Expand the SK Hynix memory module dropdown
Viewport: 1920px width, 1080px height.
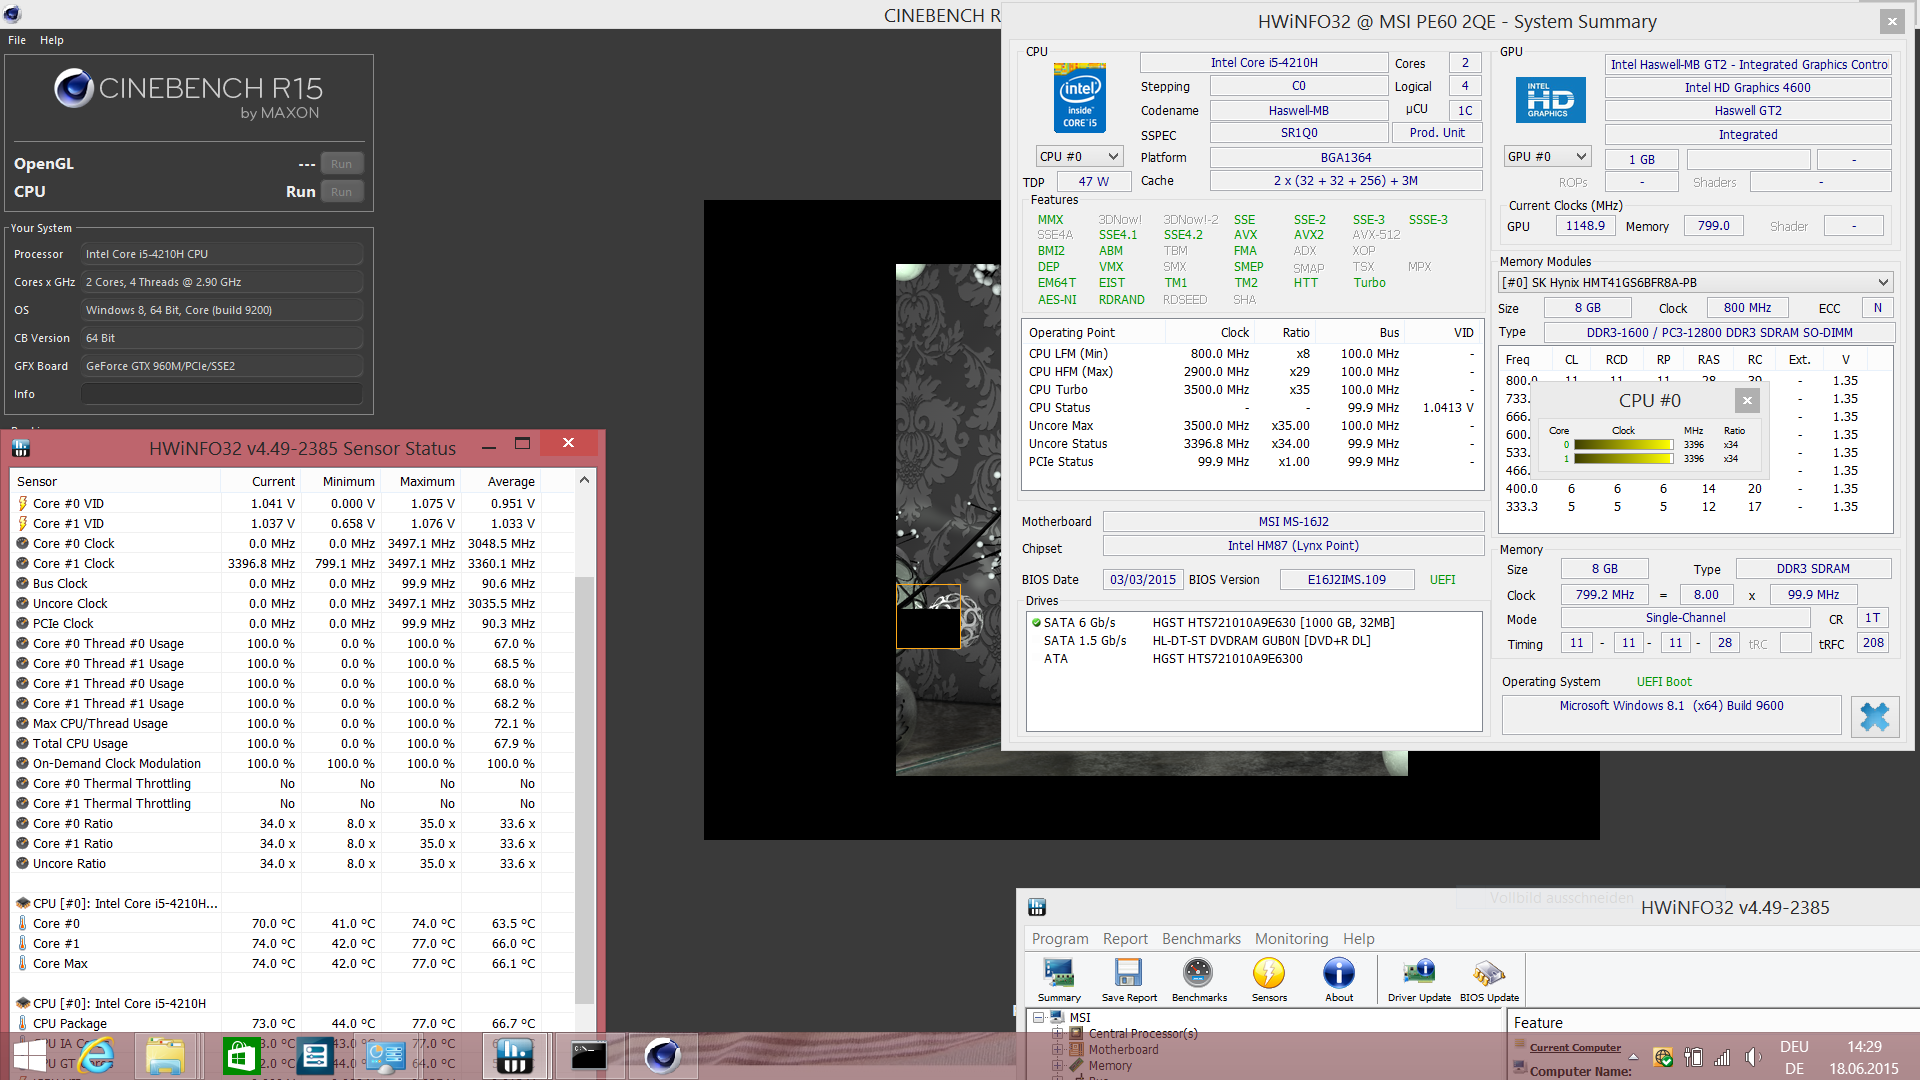point(1695,283)
